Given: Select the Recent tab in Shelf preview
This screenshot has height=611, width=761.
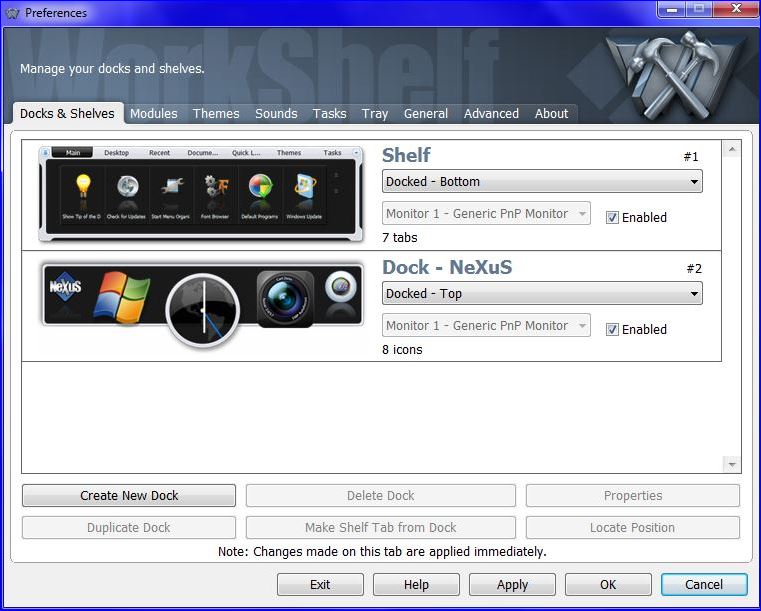Looking at the screenshot, I should click(x=159, y=152).
